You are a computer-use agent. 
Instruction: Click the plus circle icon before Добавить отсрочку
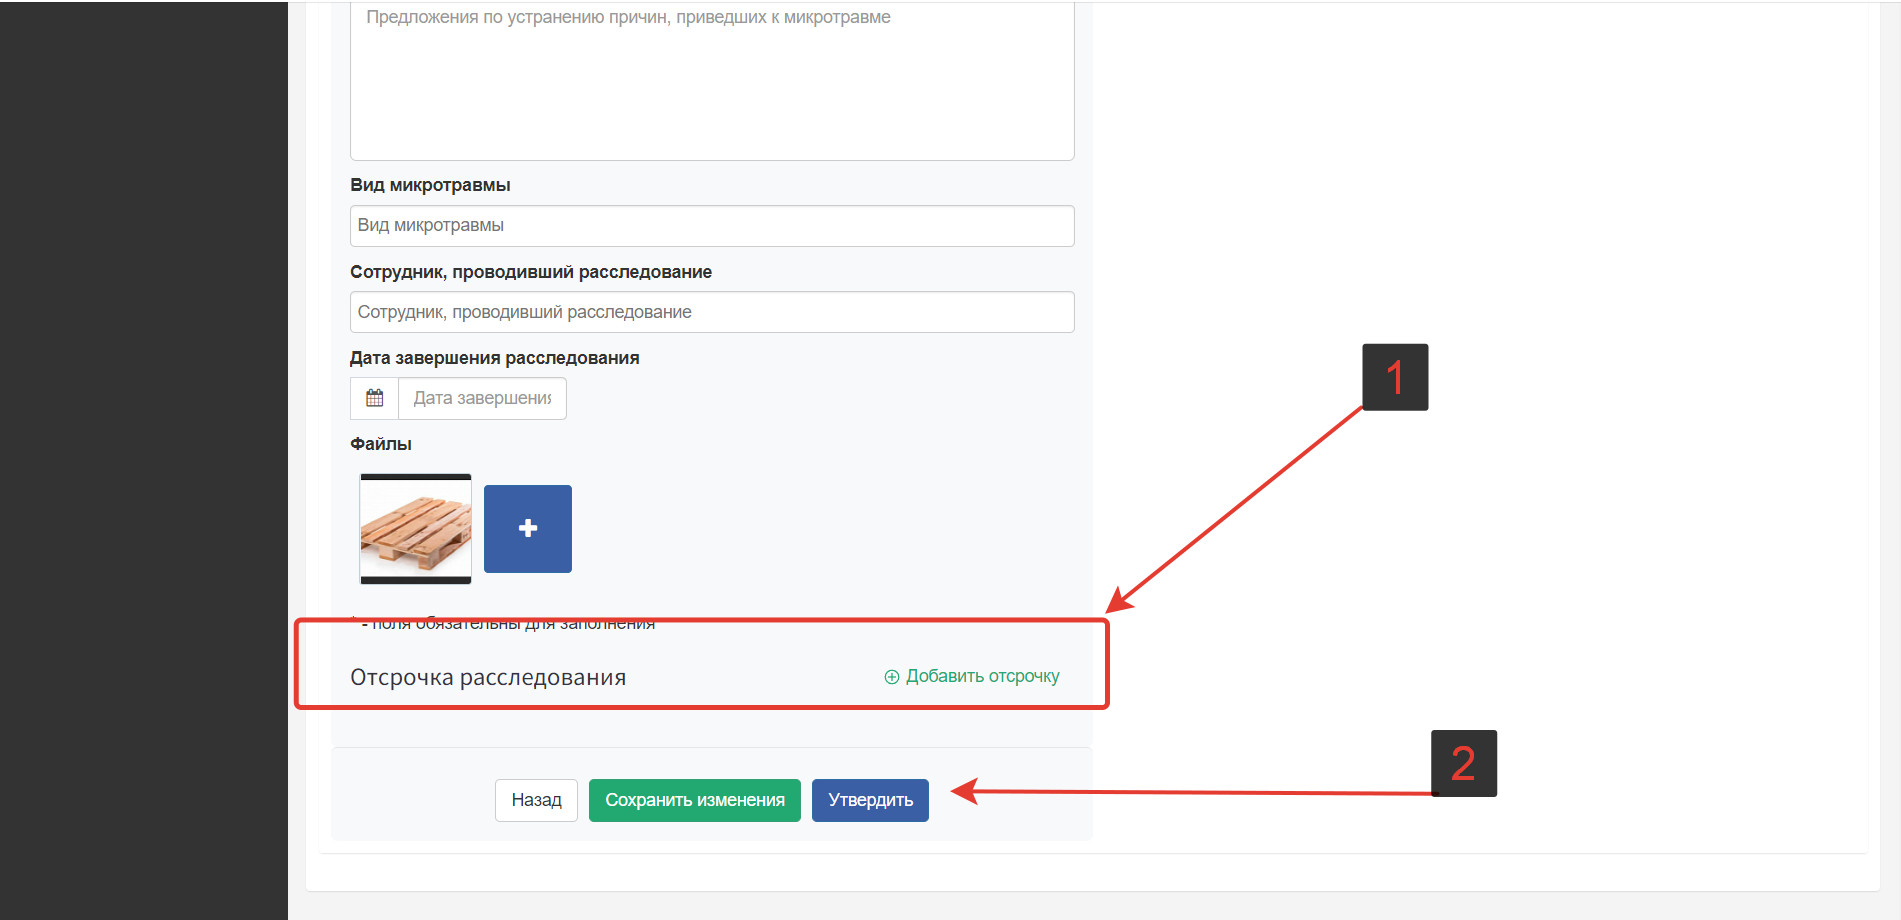tap(892, 677)
